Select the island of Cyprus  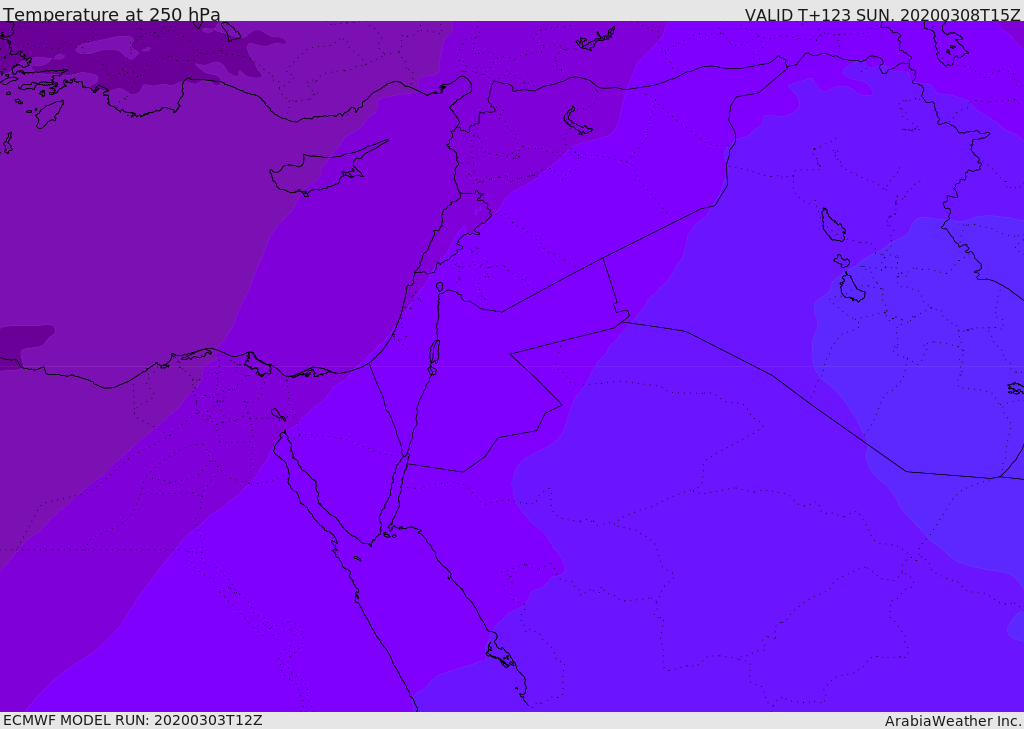click(x=320, y=174)
